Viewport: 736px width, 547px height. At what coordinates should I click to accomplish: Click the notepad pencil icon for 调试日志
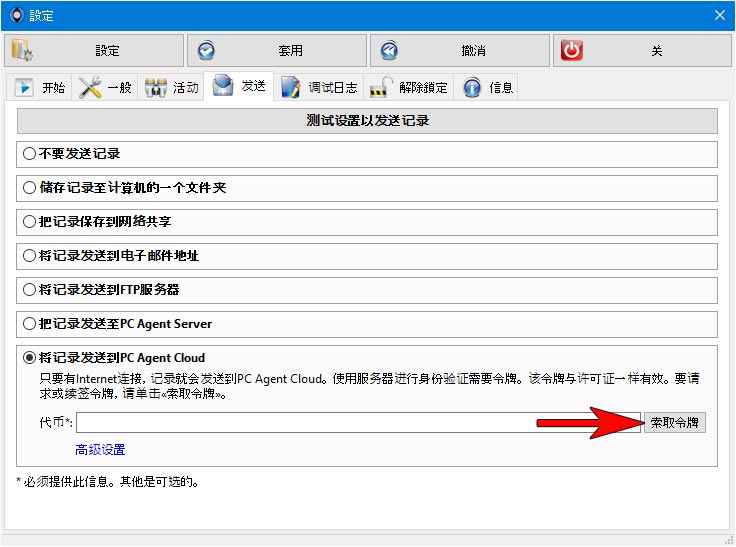291,87
